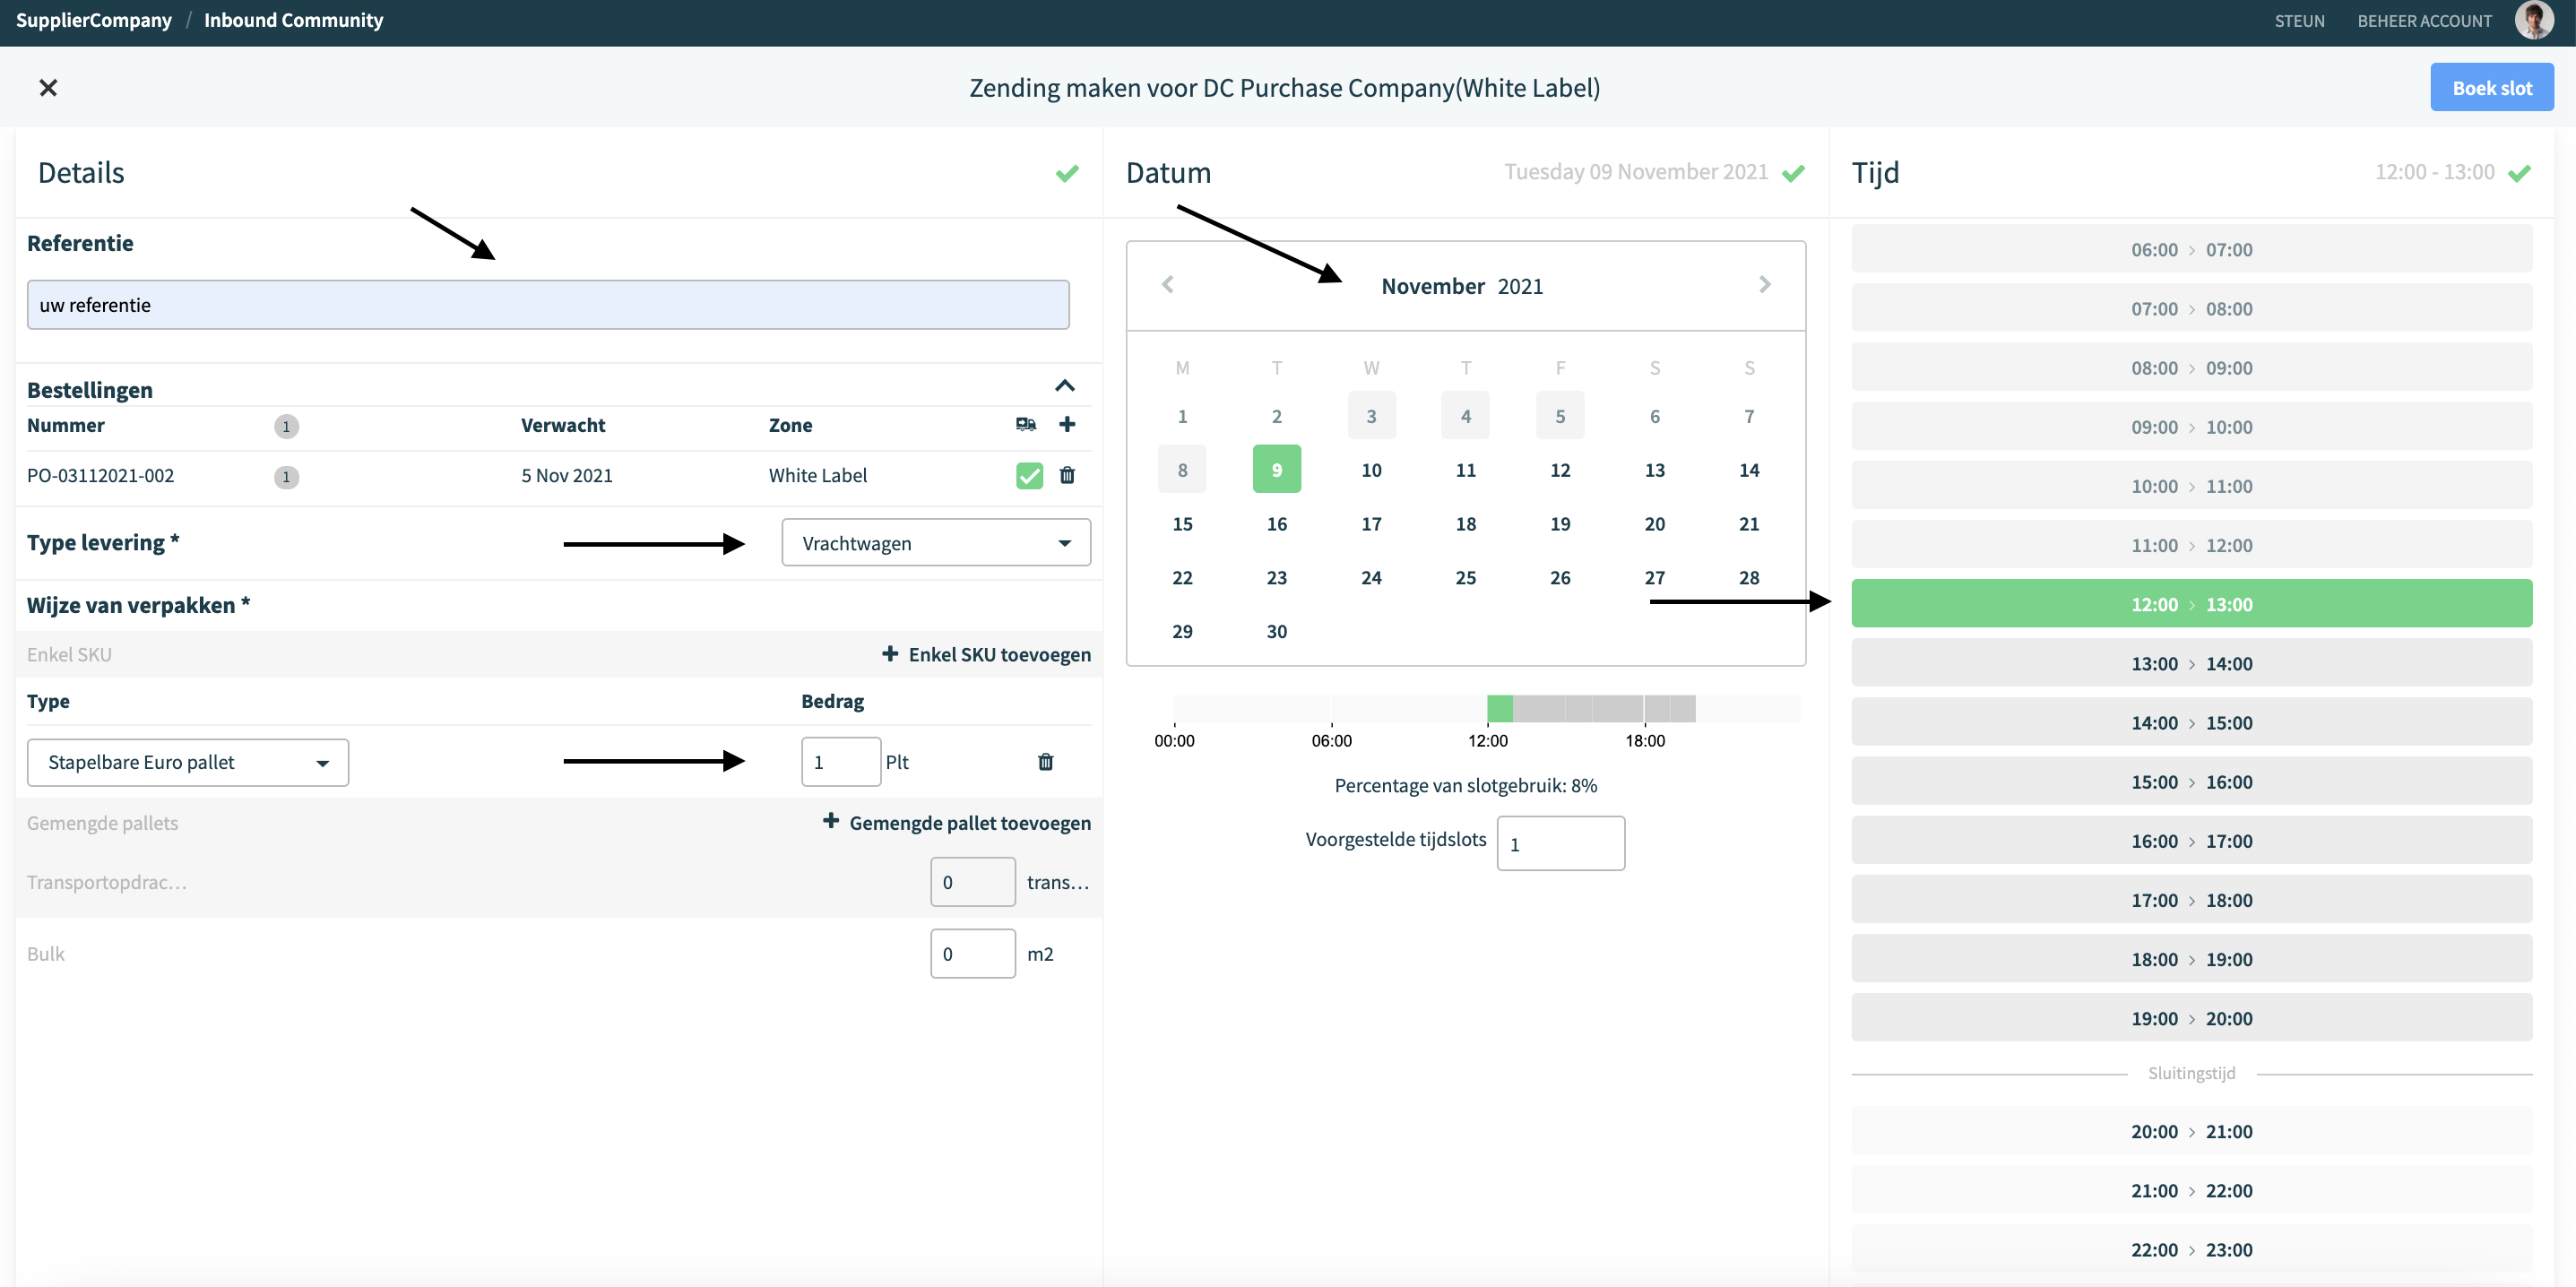The width and height of the screenshot is (2576, 1287).
Task: Toggle the green checkbox for PO-03112021-002
Action: tap(1029, 476)
